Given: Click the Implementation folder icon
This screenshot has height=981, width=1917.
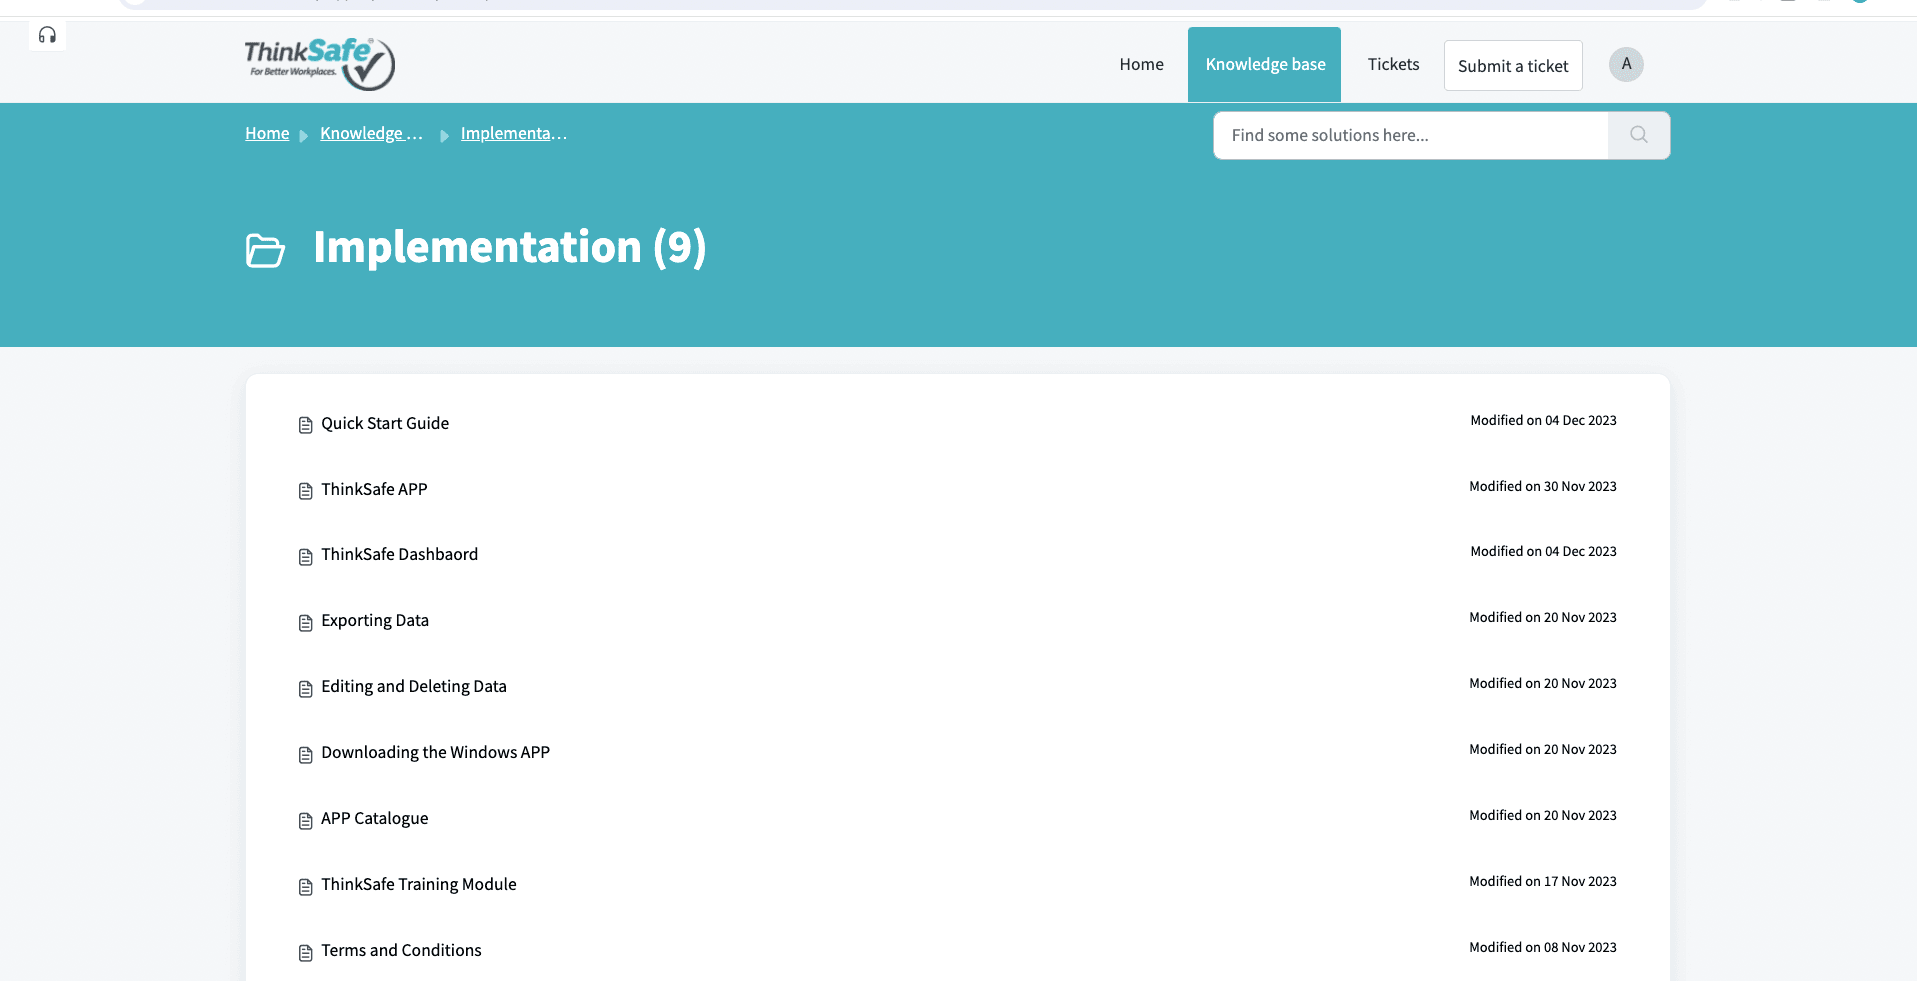Looking at the screenshot, I should [x=265, y=250].
